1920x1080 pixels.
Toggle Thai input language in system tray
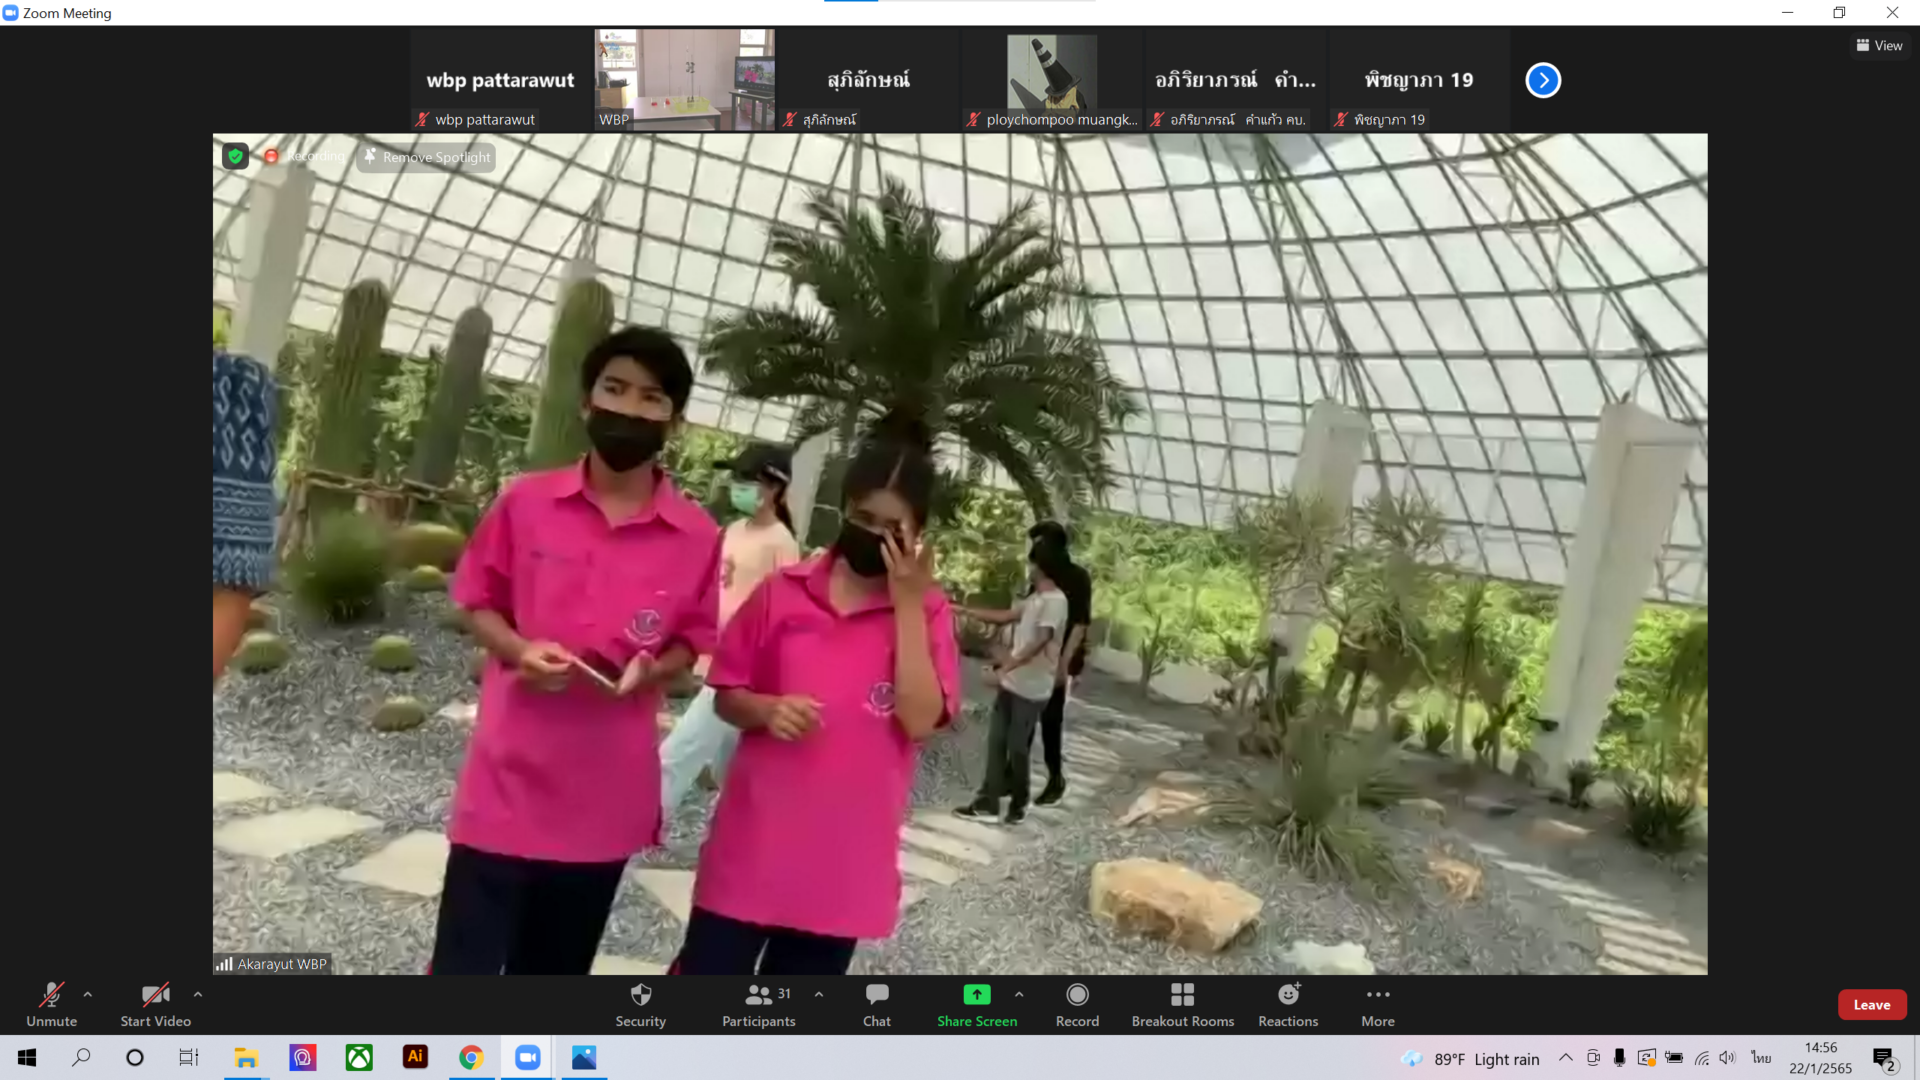pos(1761,1058)
